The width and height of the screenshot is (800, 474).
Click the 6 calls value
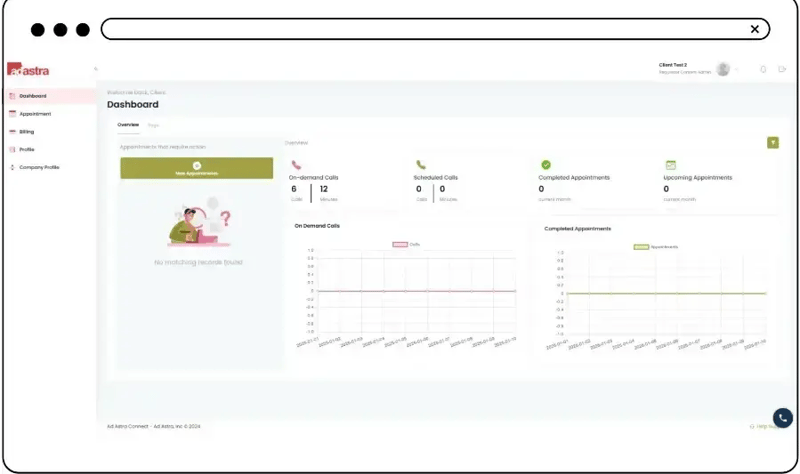pyautogui.click(x=294, y=189)
